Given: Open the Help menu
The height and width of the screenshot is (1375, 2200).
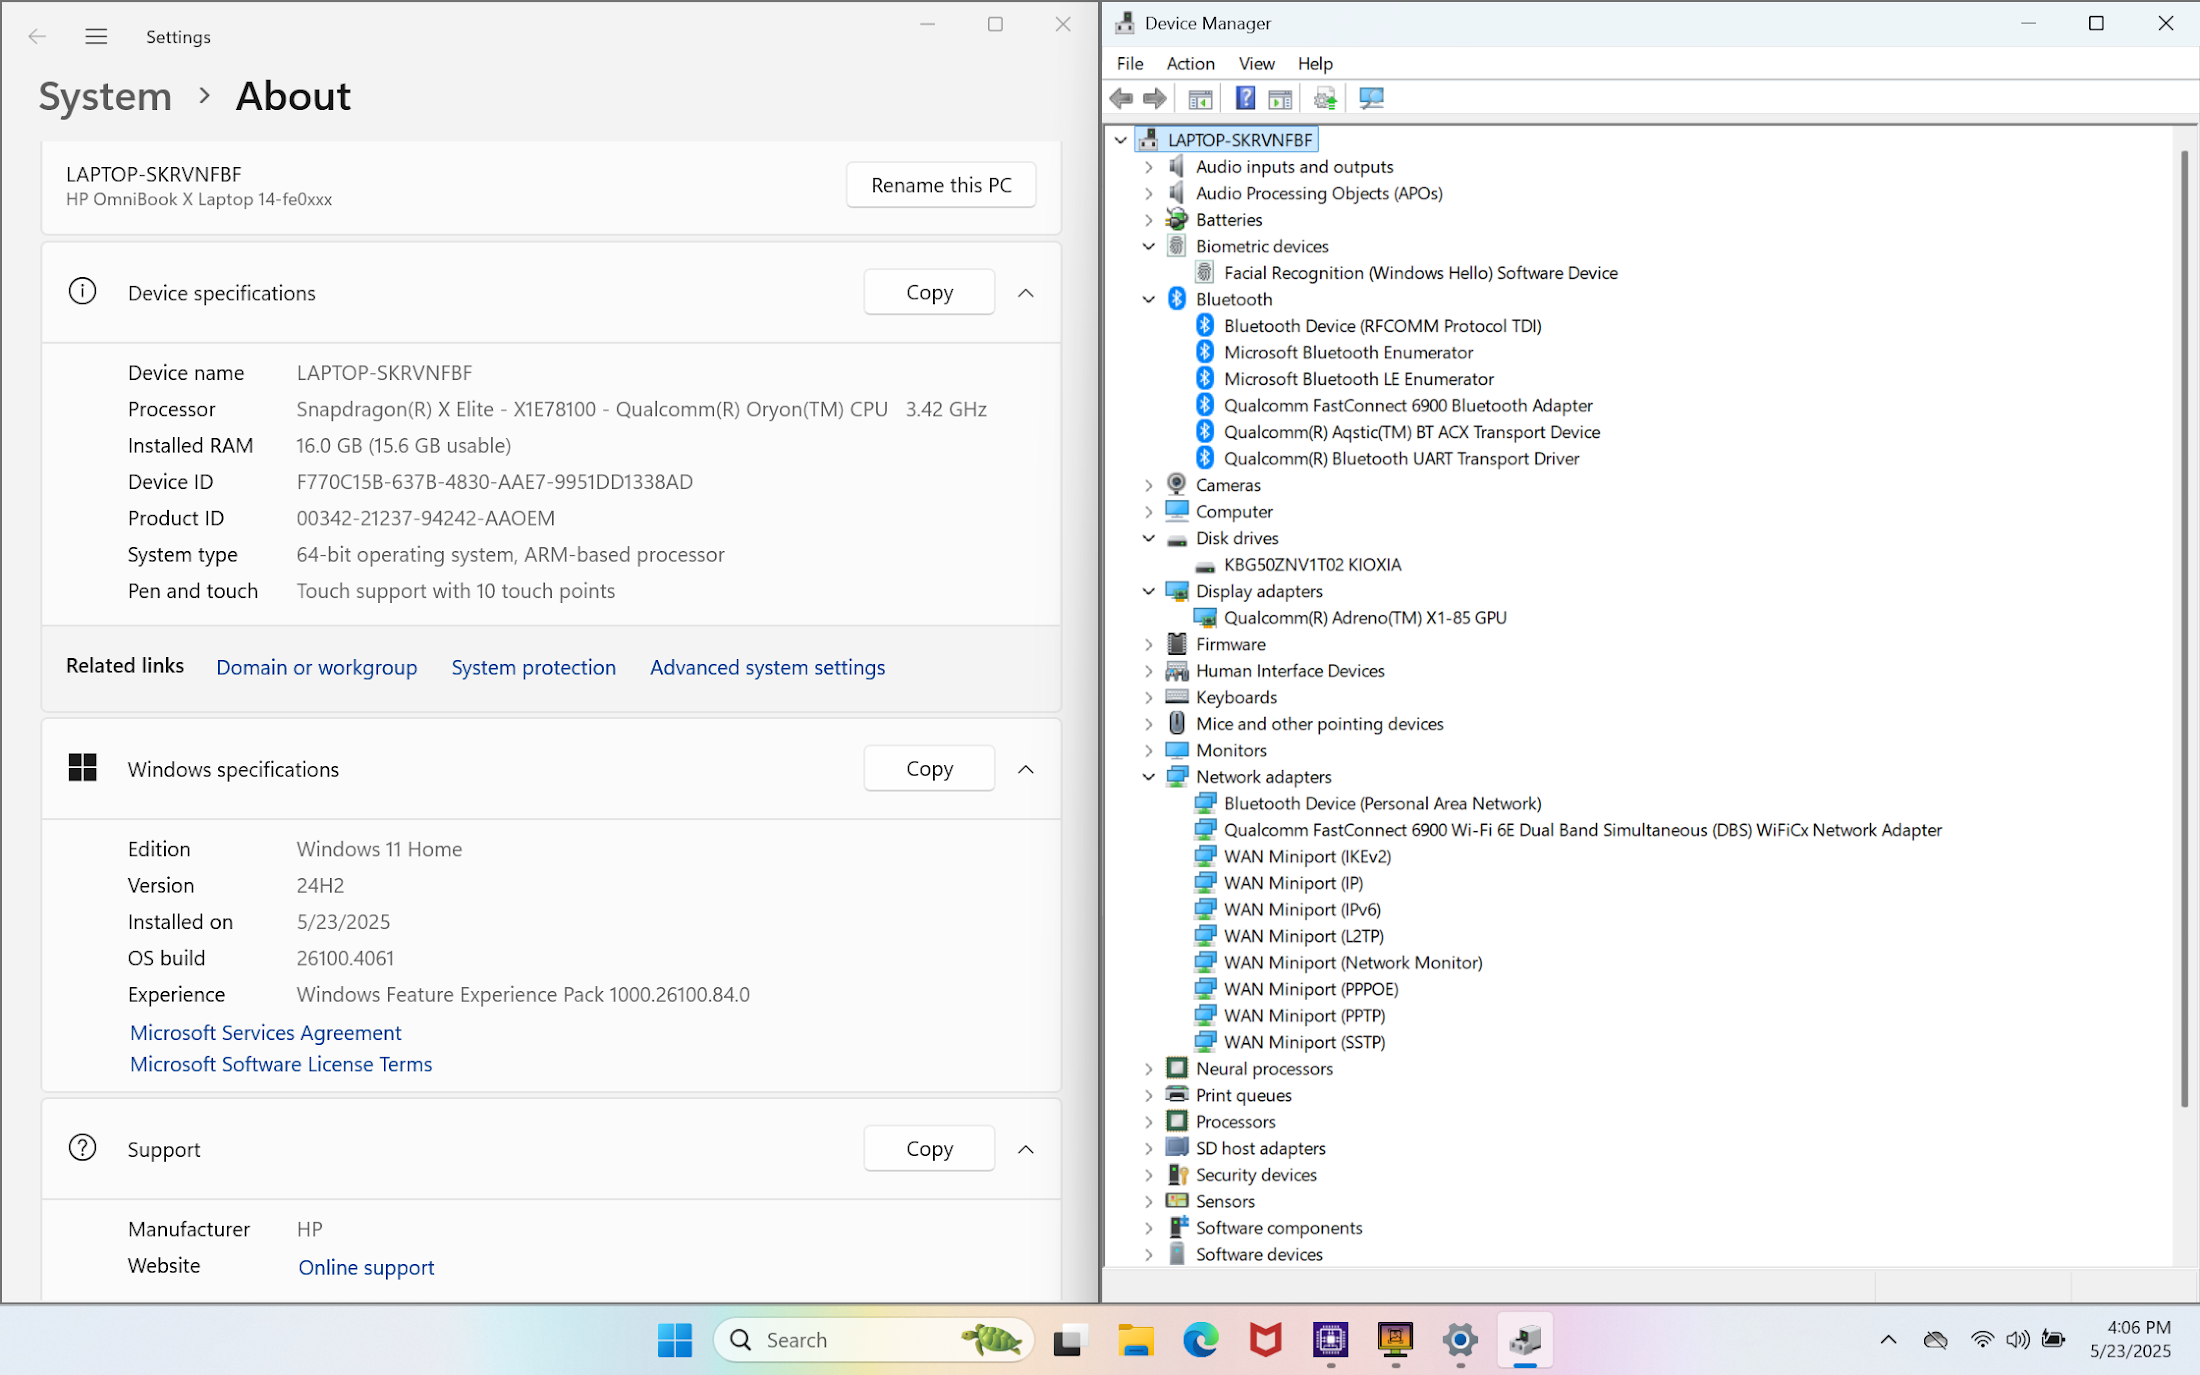Looking at the screenshot, I should point(1315,63).
